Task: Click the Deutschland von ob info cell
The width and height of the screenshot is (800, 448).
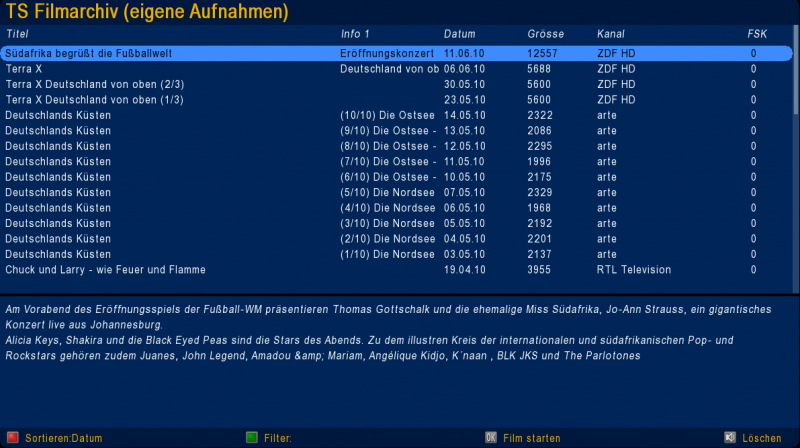Action: click(389, 69)
